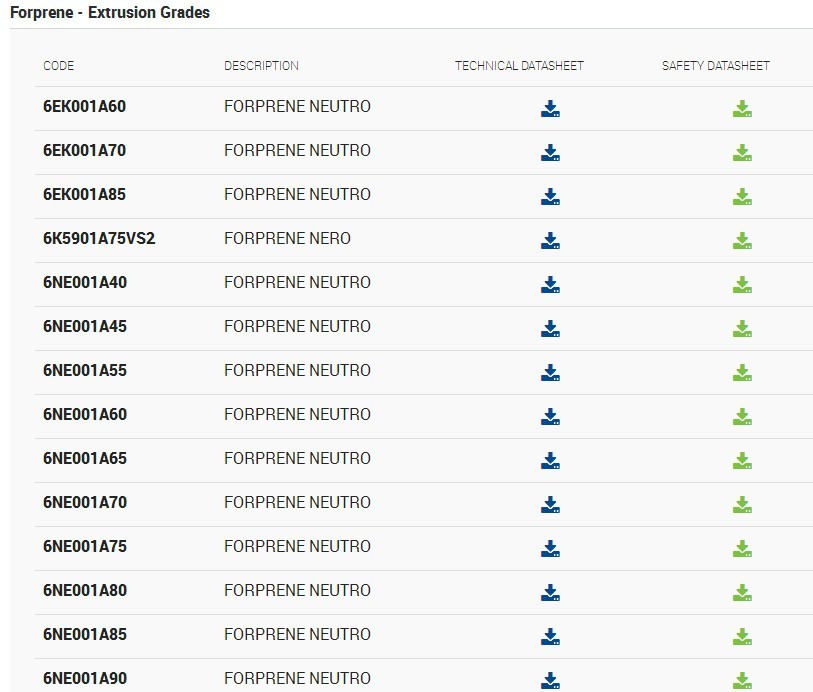Download technical datasheet for 6NE001A40

tap(550, 285)
